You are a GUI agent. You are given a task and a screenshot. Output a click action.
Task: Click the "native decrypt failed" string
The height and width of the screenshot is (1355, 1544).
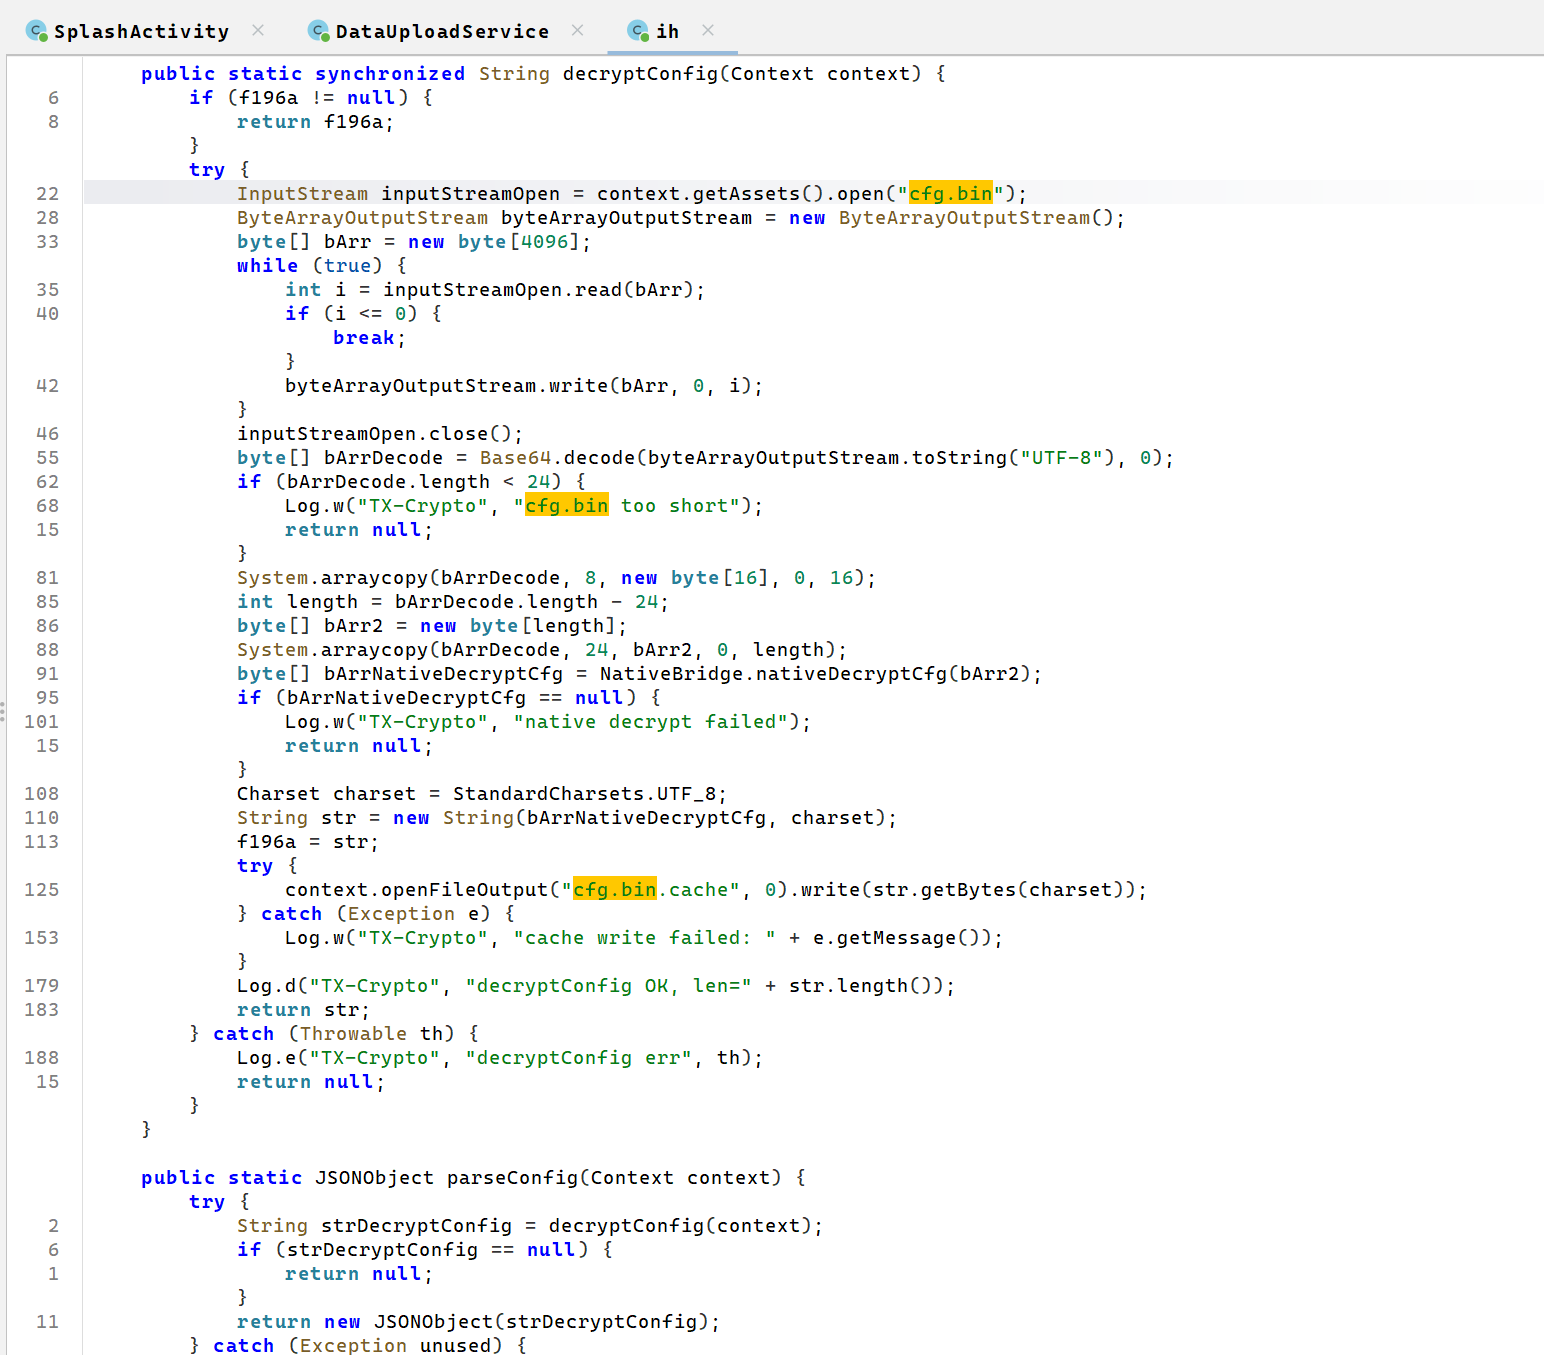pyautogui.click(x=651, y=721)
